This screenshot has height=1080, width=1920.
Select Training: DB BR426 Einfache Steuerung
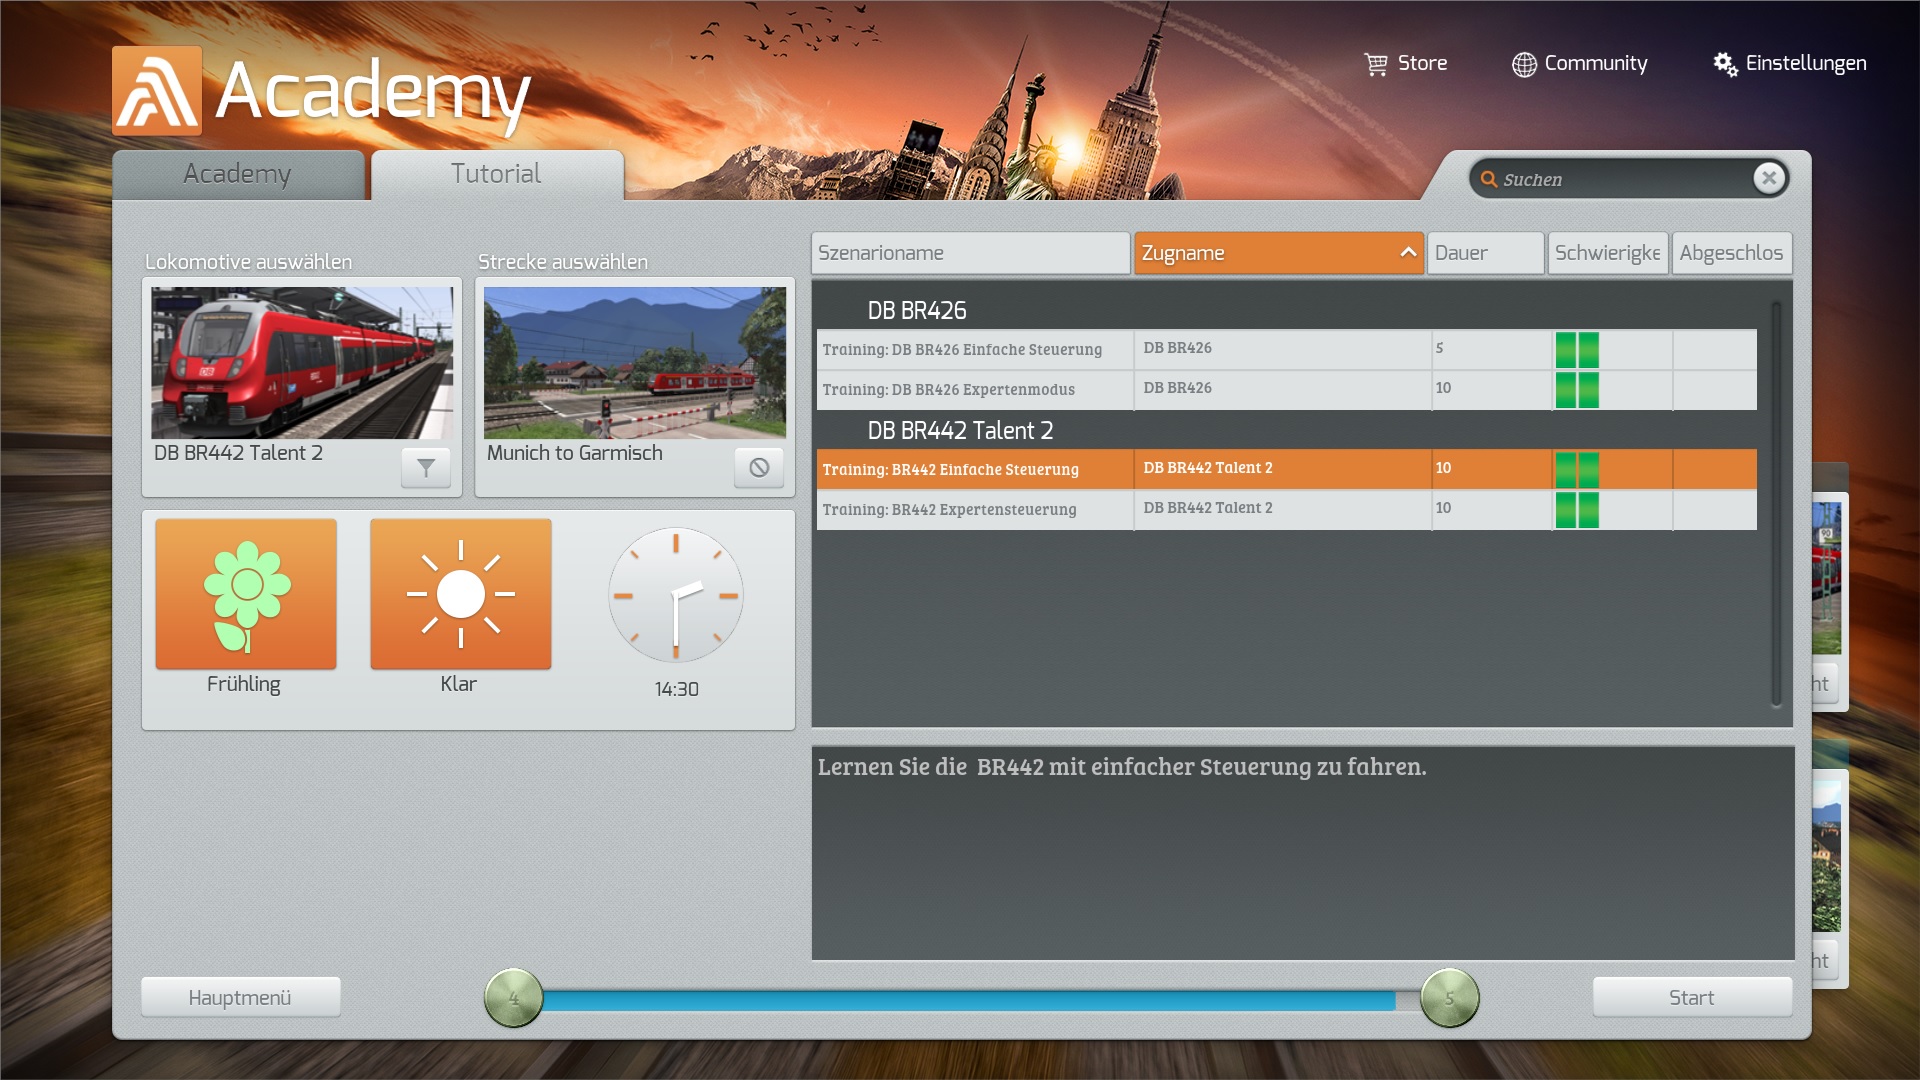1286,349
